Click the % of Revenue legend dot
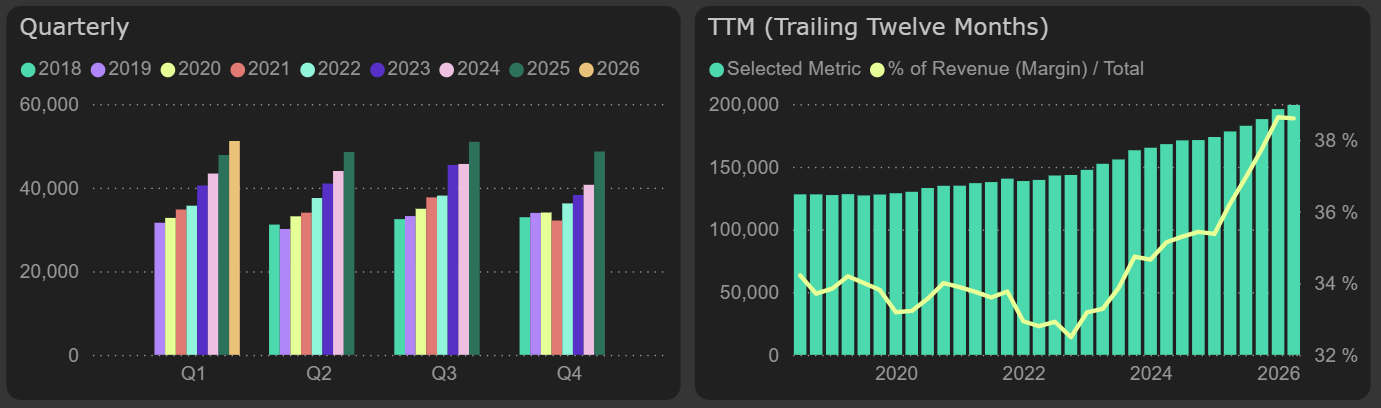 (879, 70)
